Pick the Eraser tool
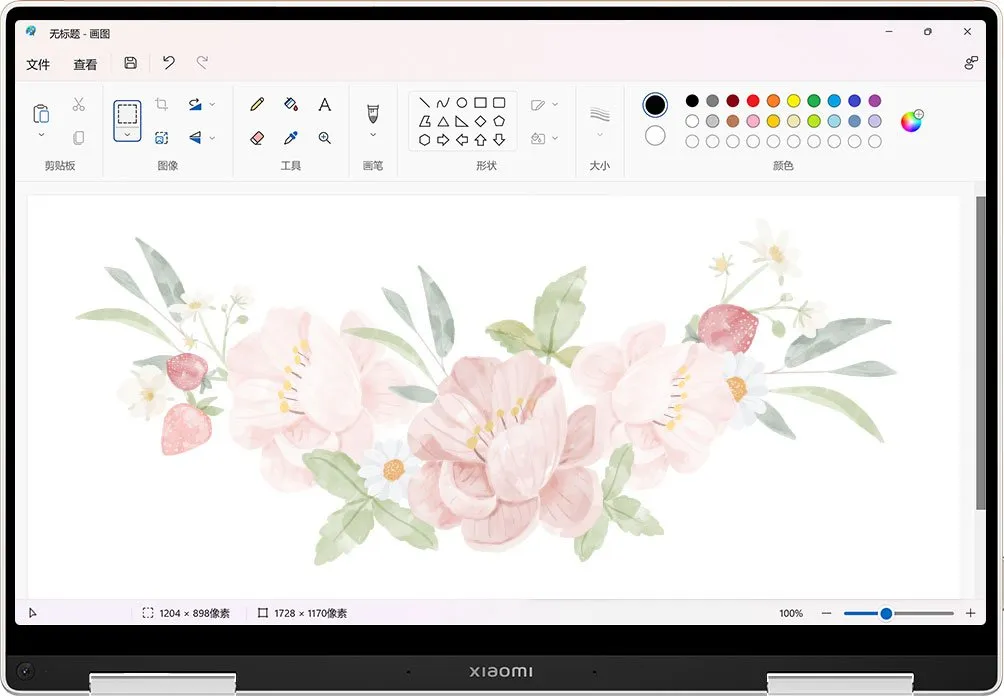 coord(257,138)
